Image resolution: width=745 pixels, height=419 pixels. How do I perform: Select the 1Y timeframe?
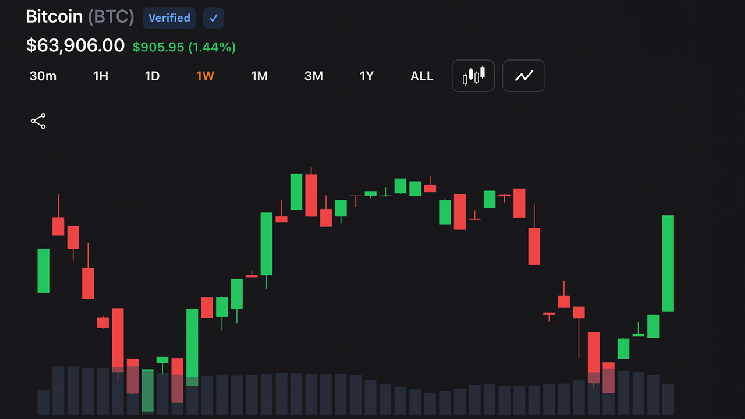(x=366, y=76)
